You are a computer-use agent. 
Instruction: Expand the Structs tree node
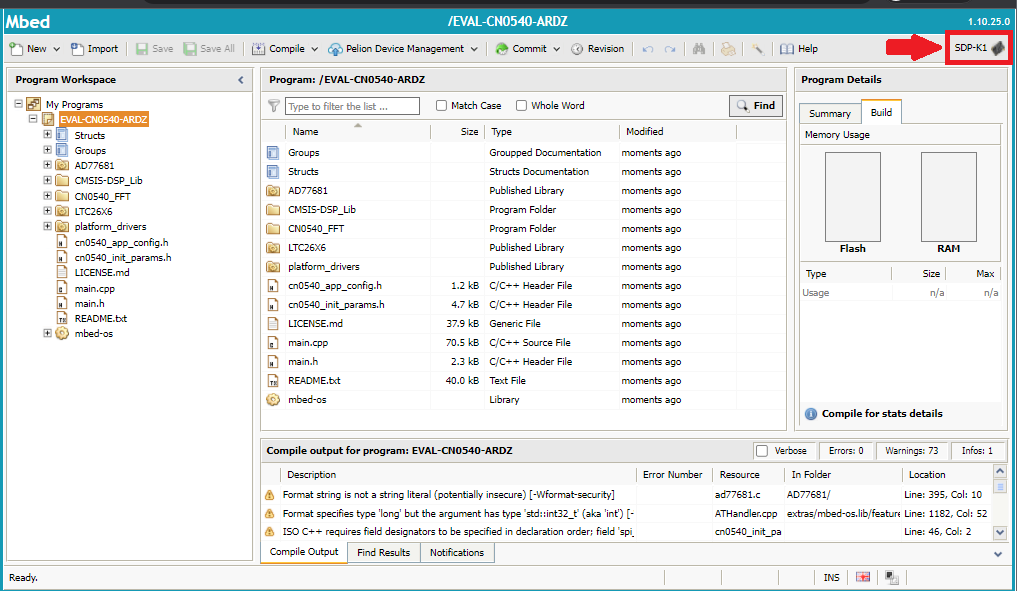[x=47, y=134]
